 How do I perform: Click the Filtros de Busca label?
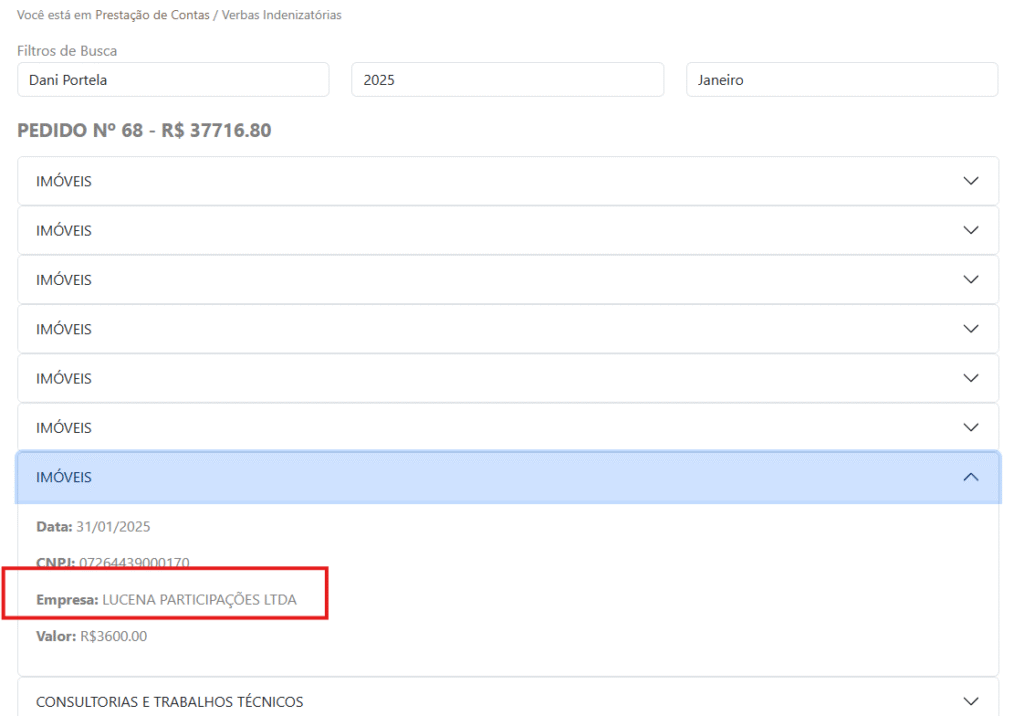tap(67, 50)
